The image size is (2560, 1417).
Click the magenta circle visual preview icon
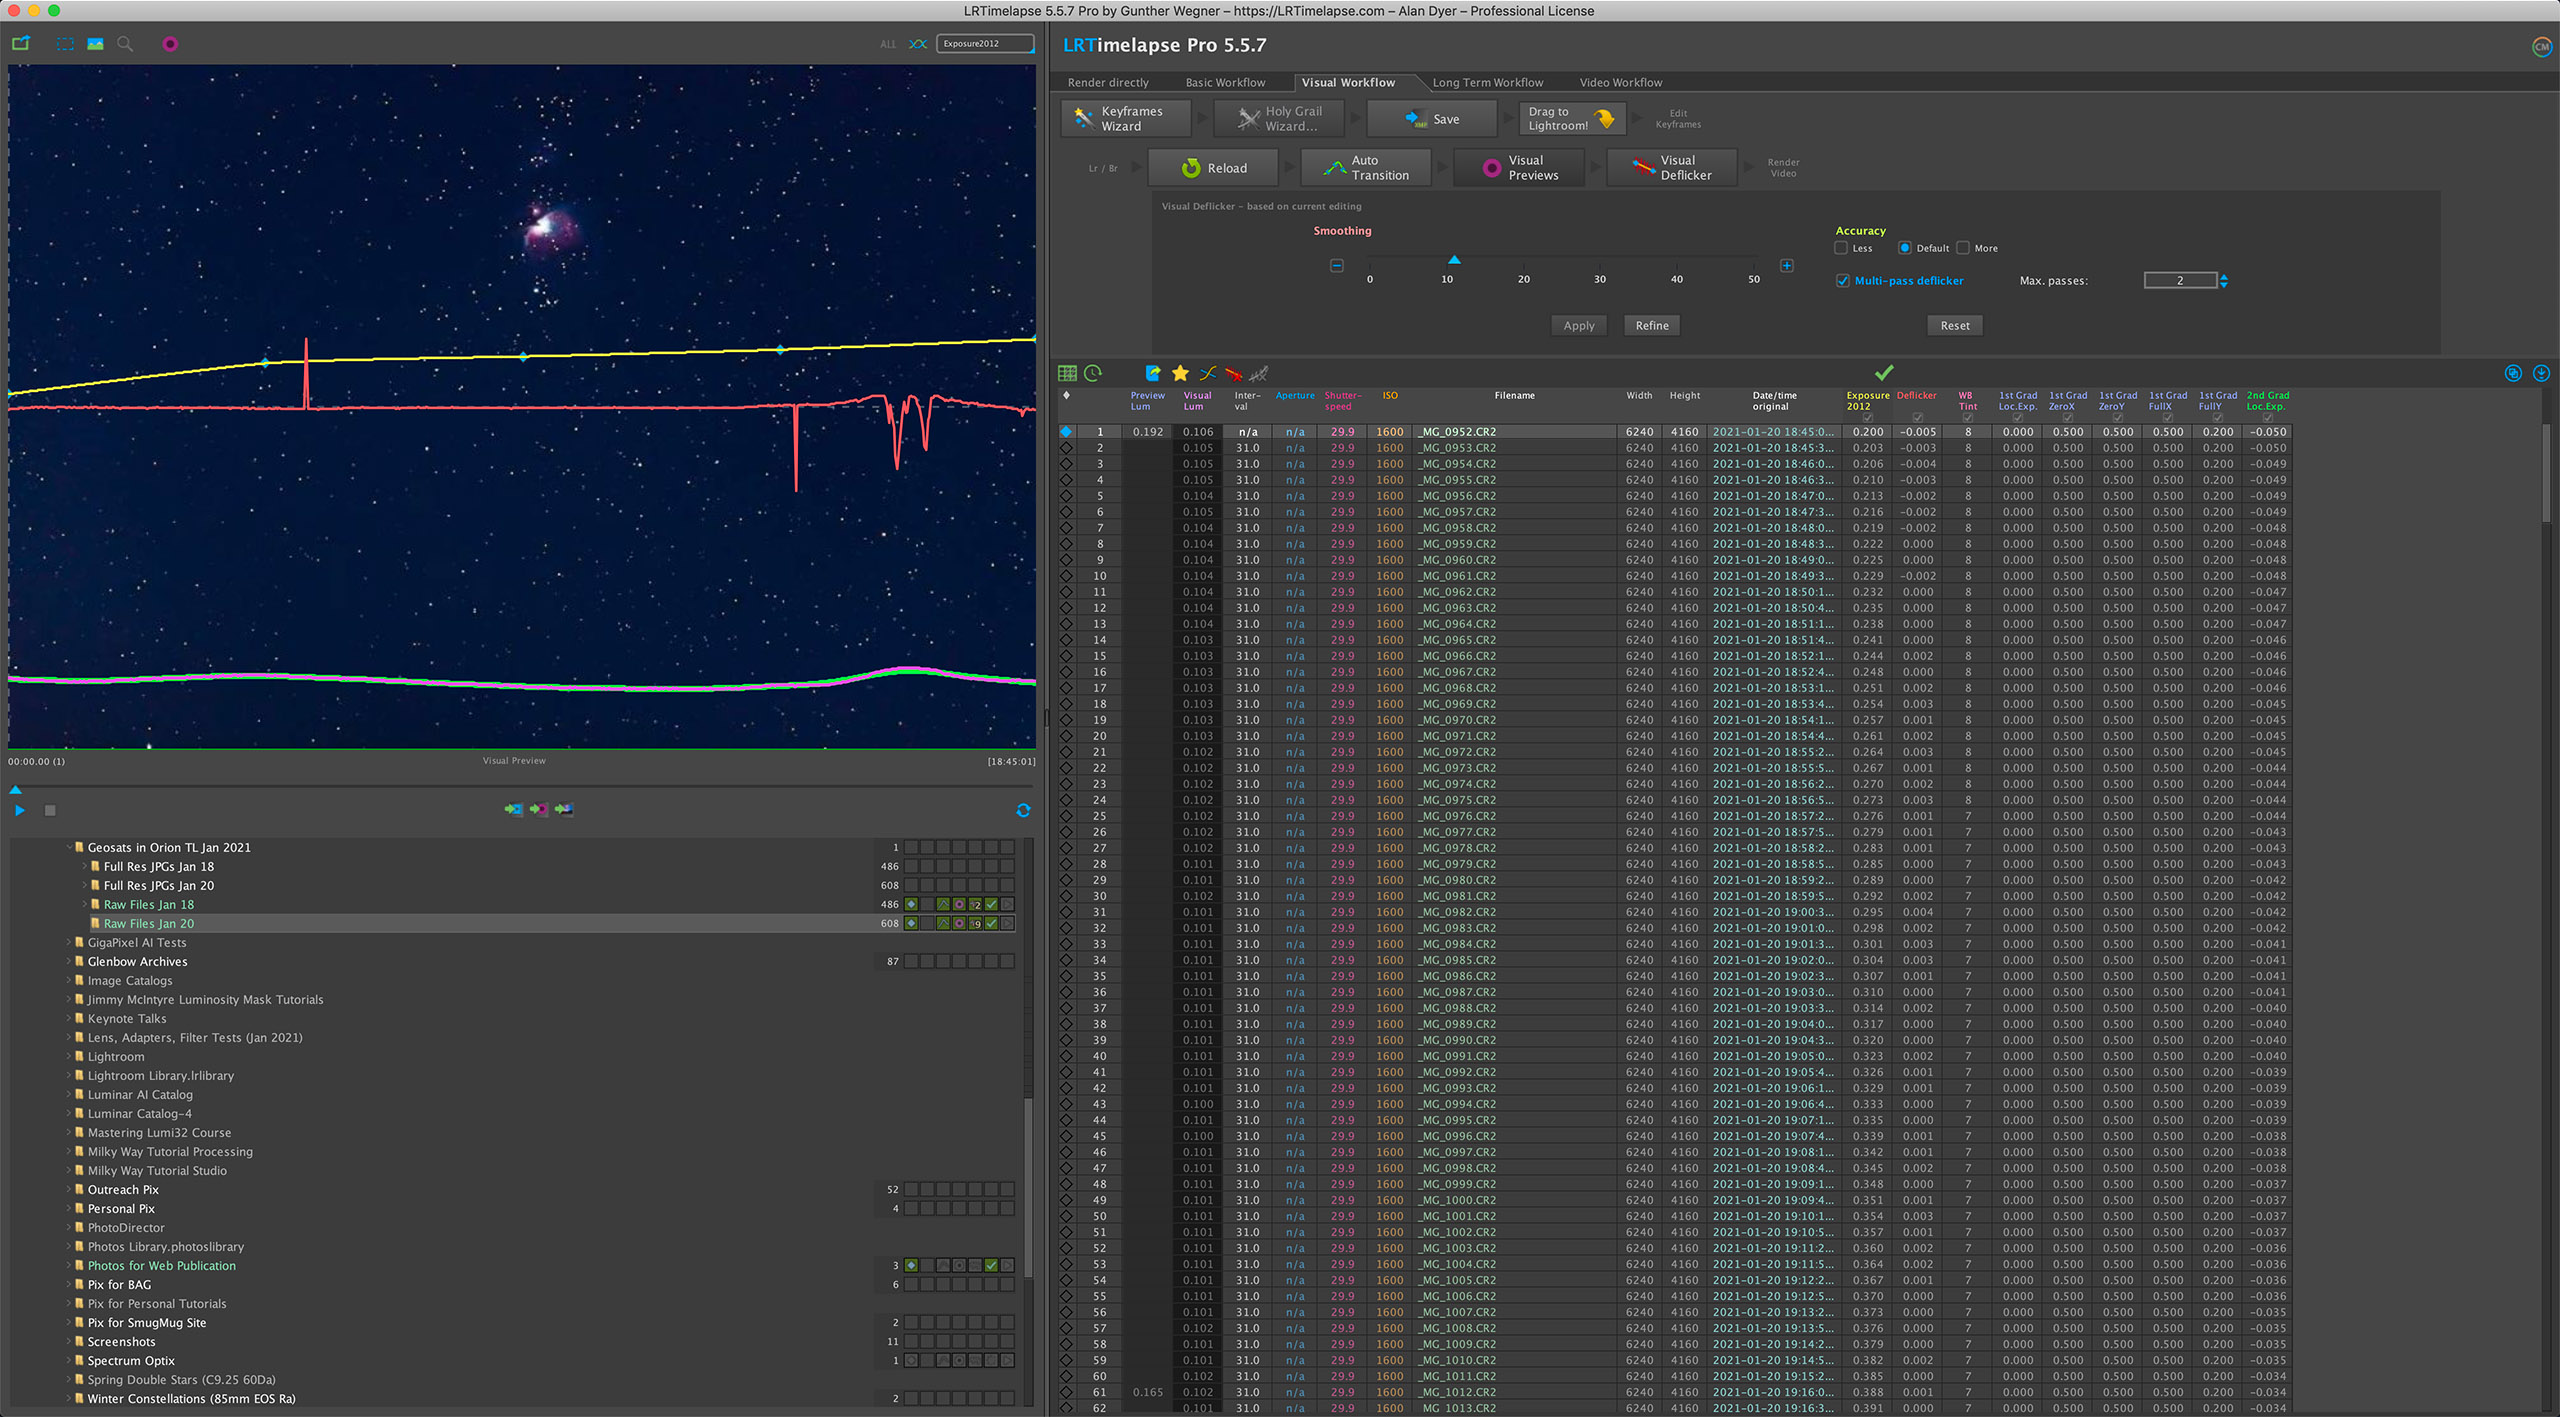(x=170, y=44)
